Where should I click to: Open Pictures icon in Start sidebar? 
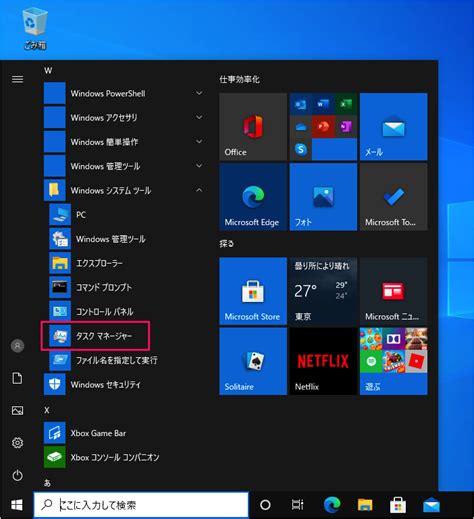tap(17, 410)
